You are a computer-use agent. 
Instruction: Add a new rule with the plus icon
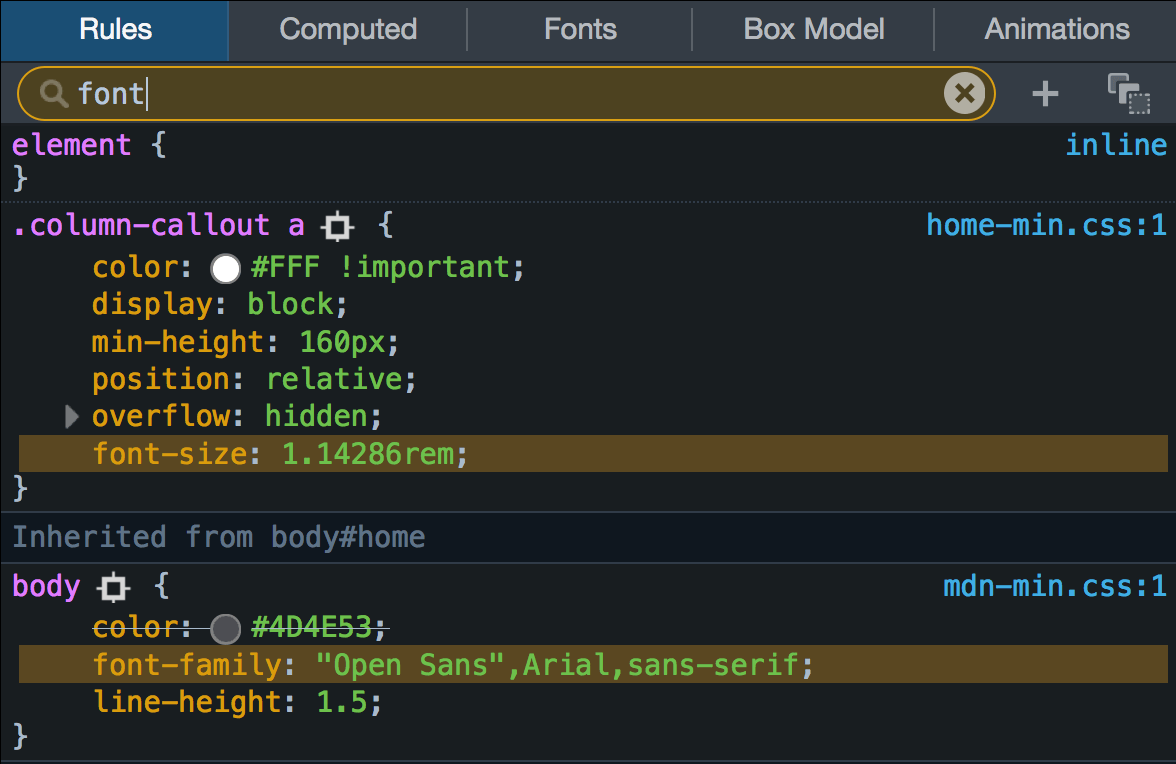tap(1045, 94)
